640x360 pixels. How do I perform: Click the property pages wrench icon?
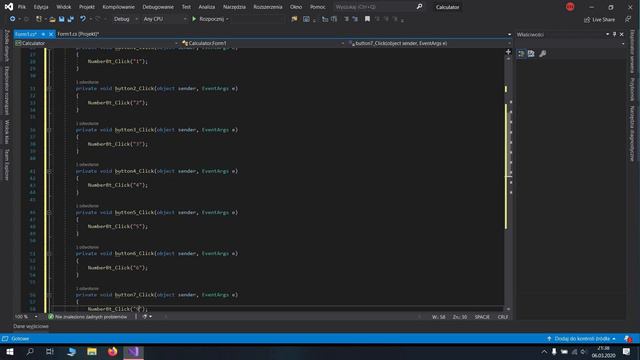[x=542, y=53]
